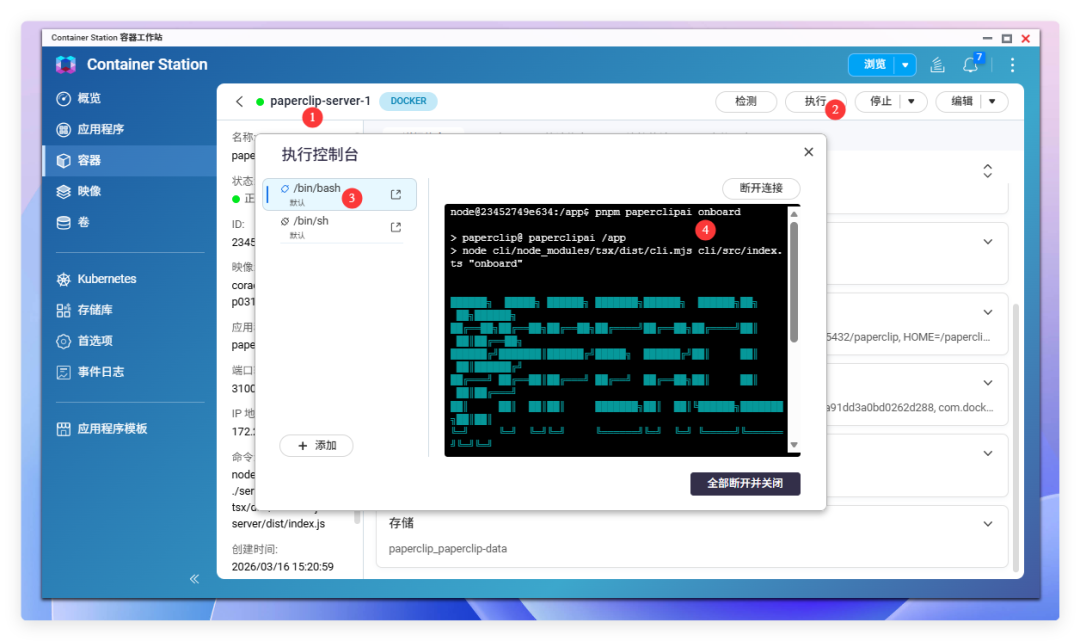Open the Kubernetes section
This screenshot has width=1080, height=641.
(129, 279)
